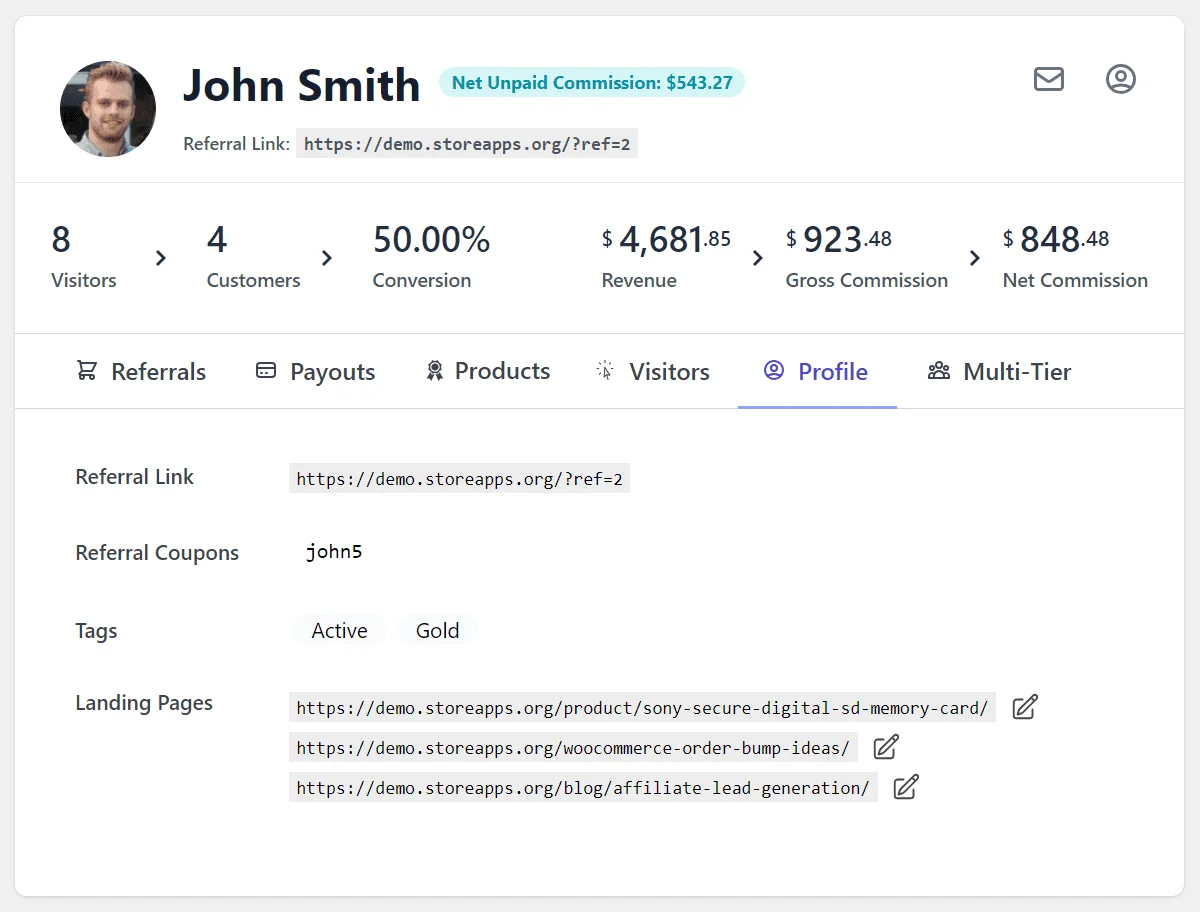The height and width of the screenshot is (912, 1200).
Task: Edit the woocommerce-order-bump-ideas landing page
Action: [x=886, y=747]
